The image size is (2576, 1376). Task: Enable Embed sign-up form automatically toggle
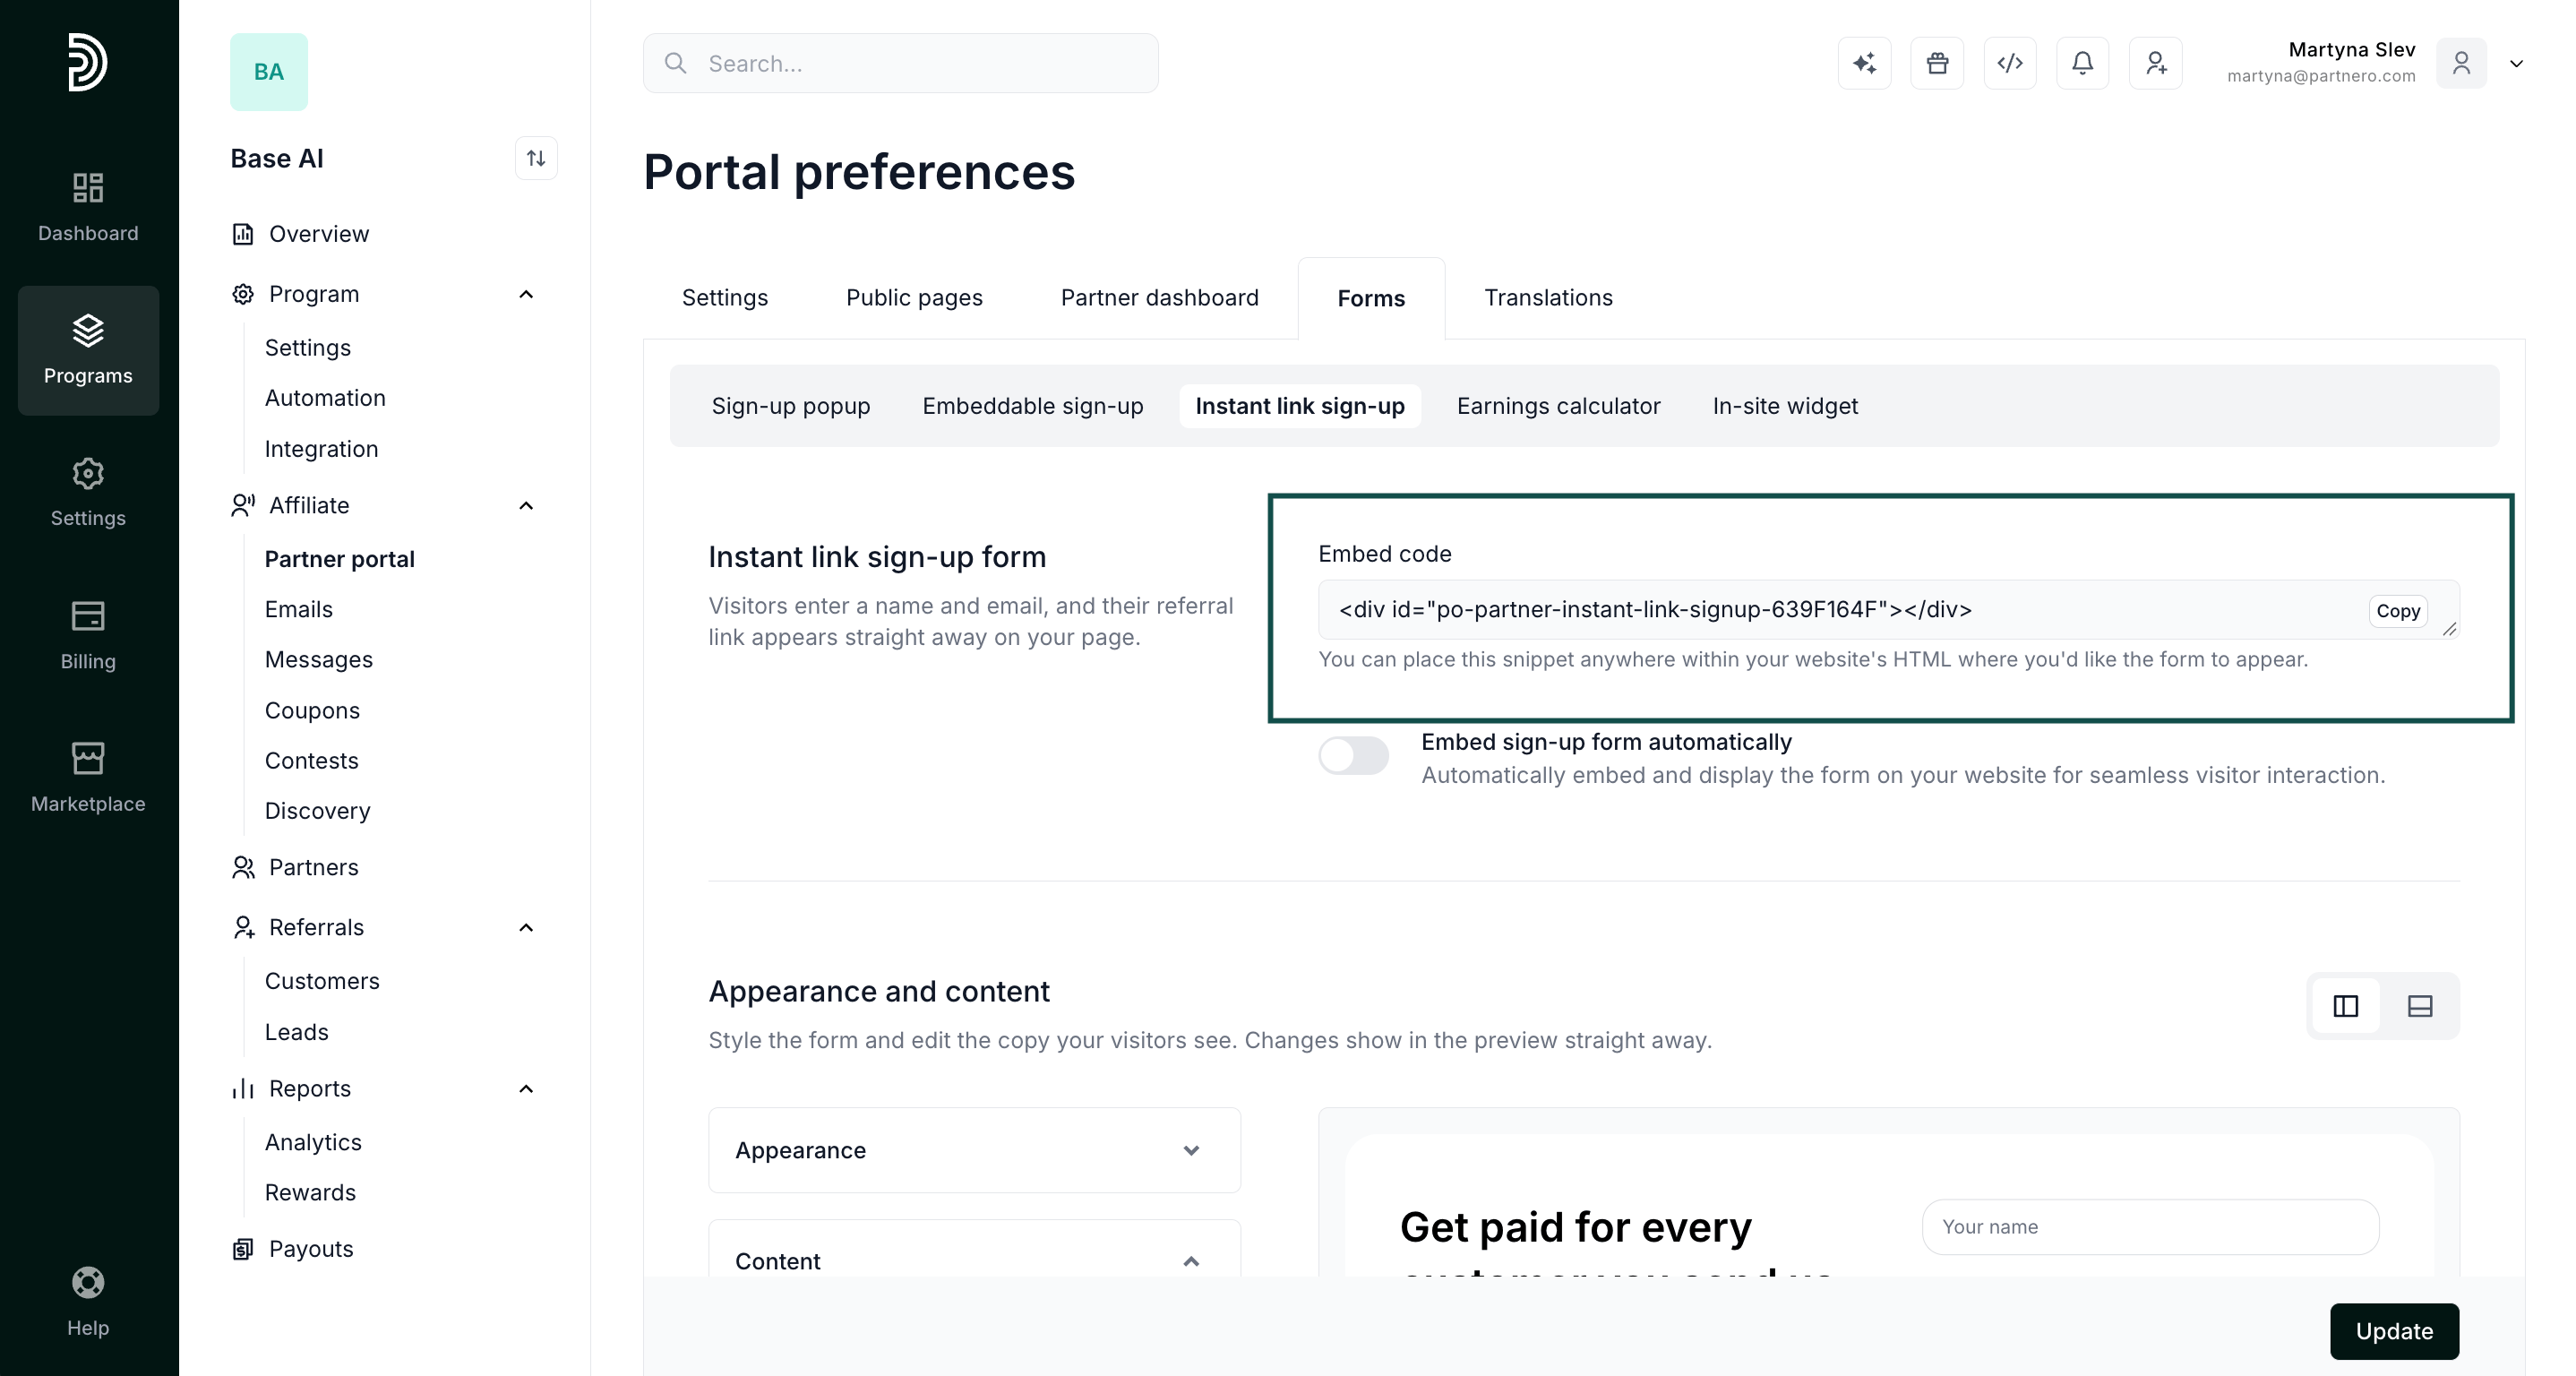point(1354,755)
